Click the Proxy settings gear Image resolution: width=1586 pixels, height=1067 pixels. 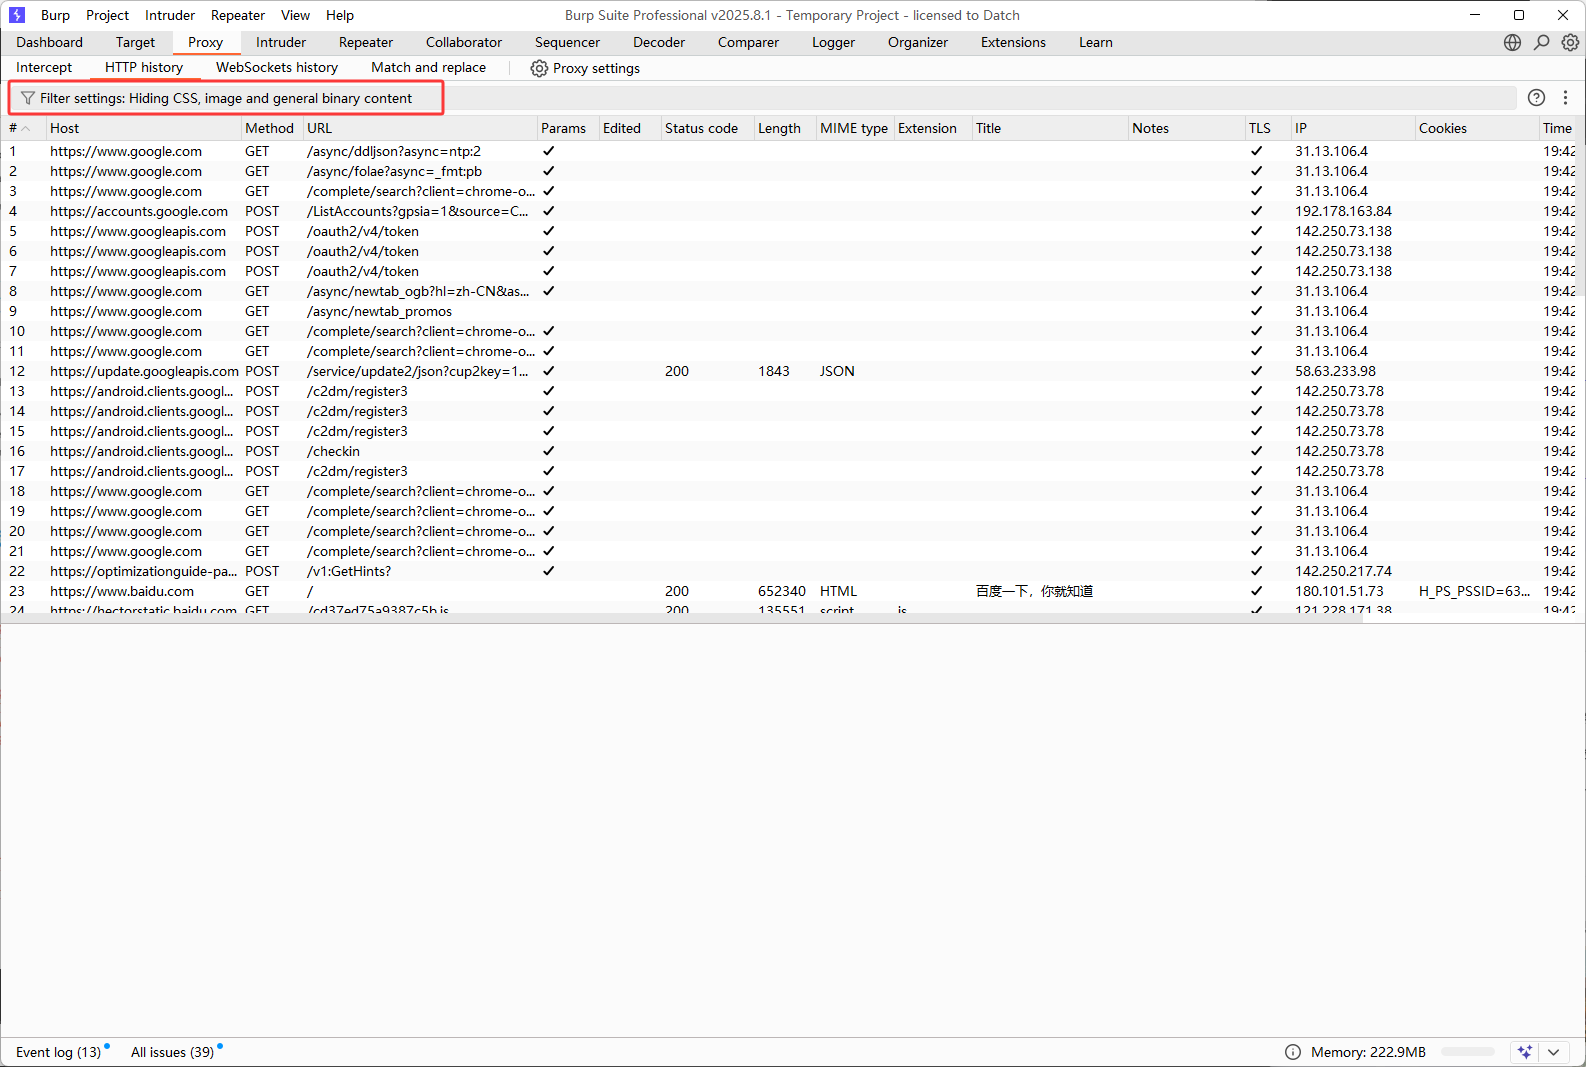(x=539, y=68)
